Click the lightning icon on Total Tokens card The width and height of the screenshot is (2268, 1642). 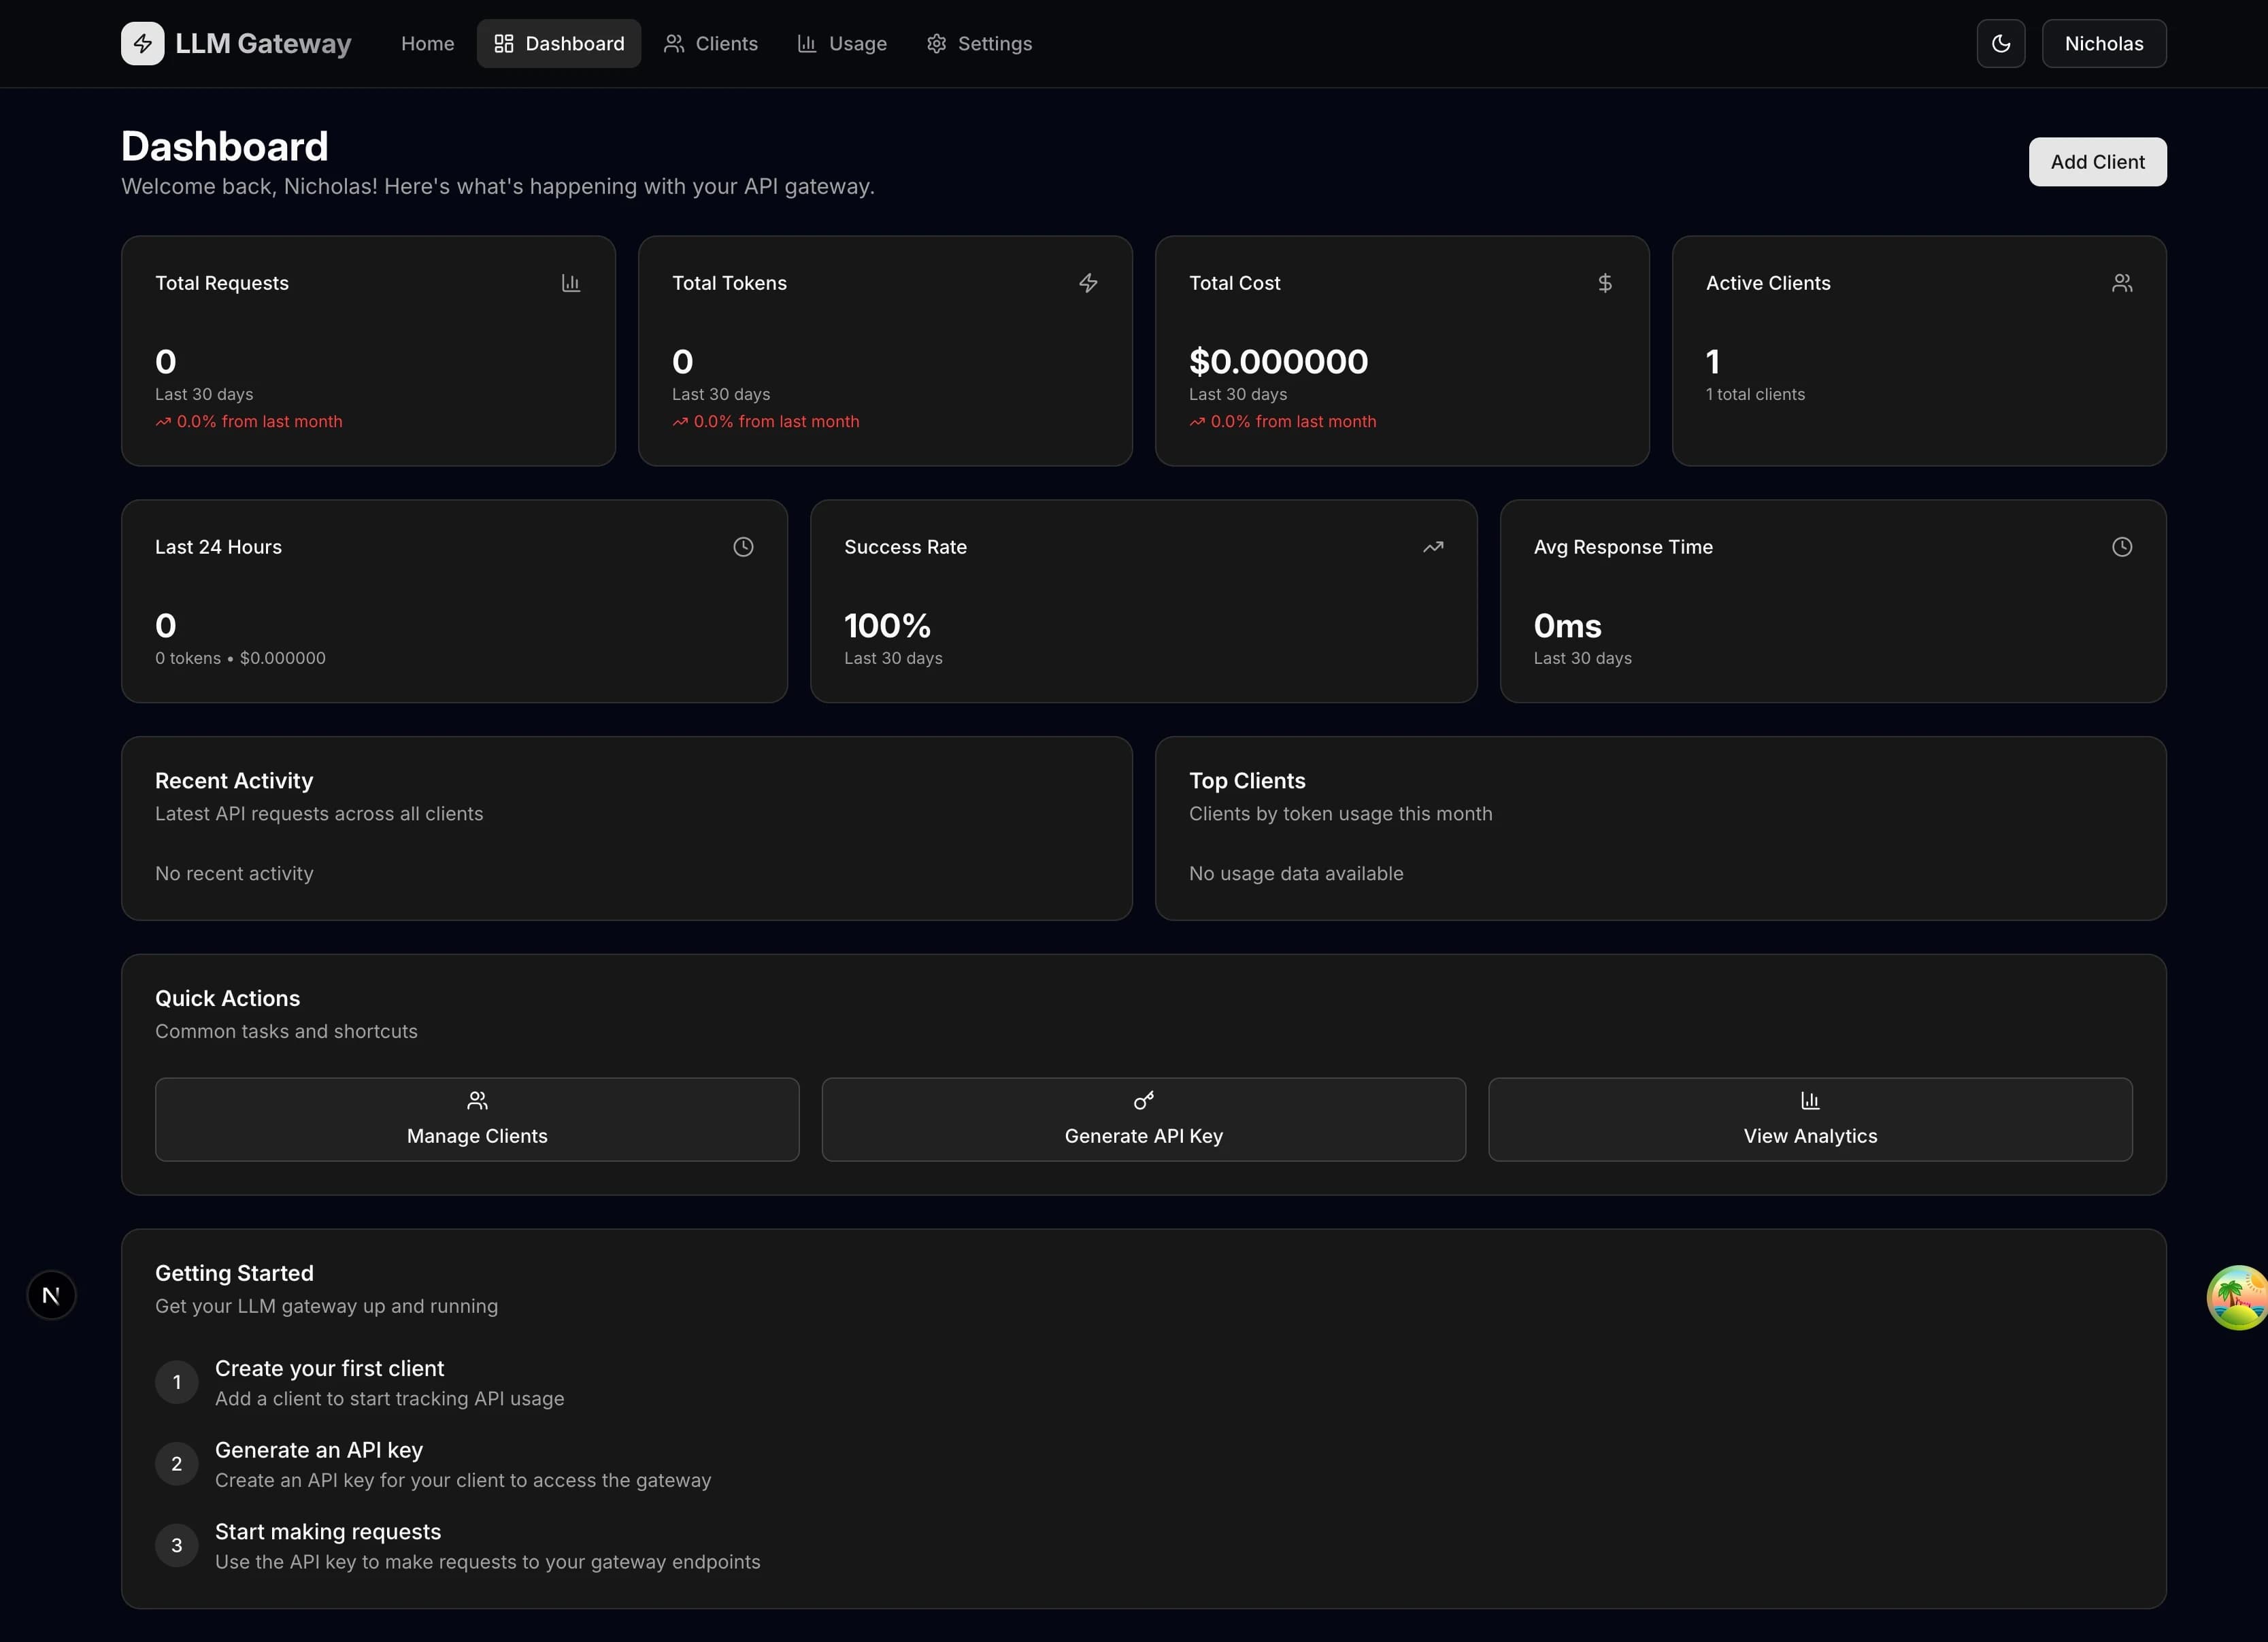coord(1088,283)
